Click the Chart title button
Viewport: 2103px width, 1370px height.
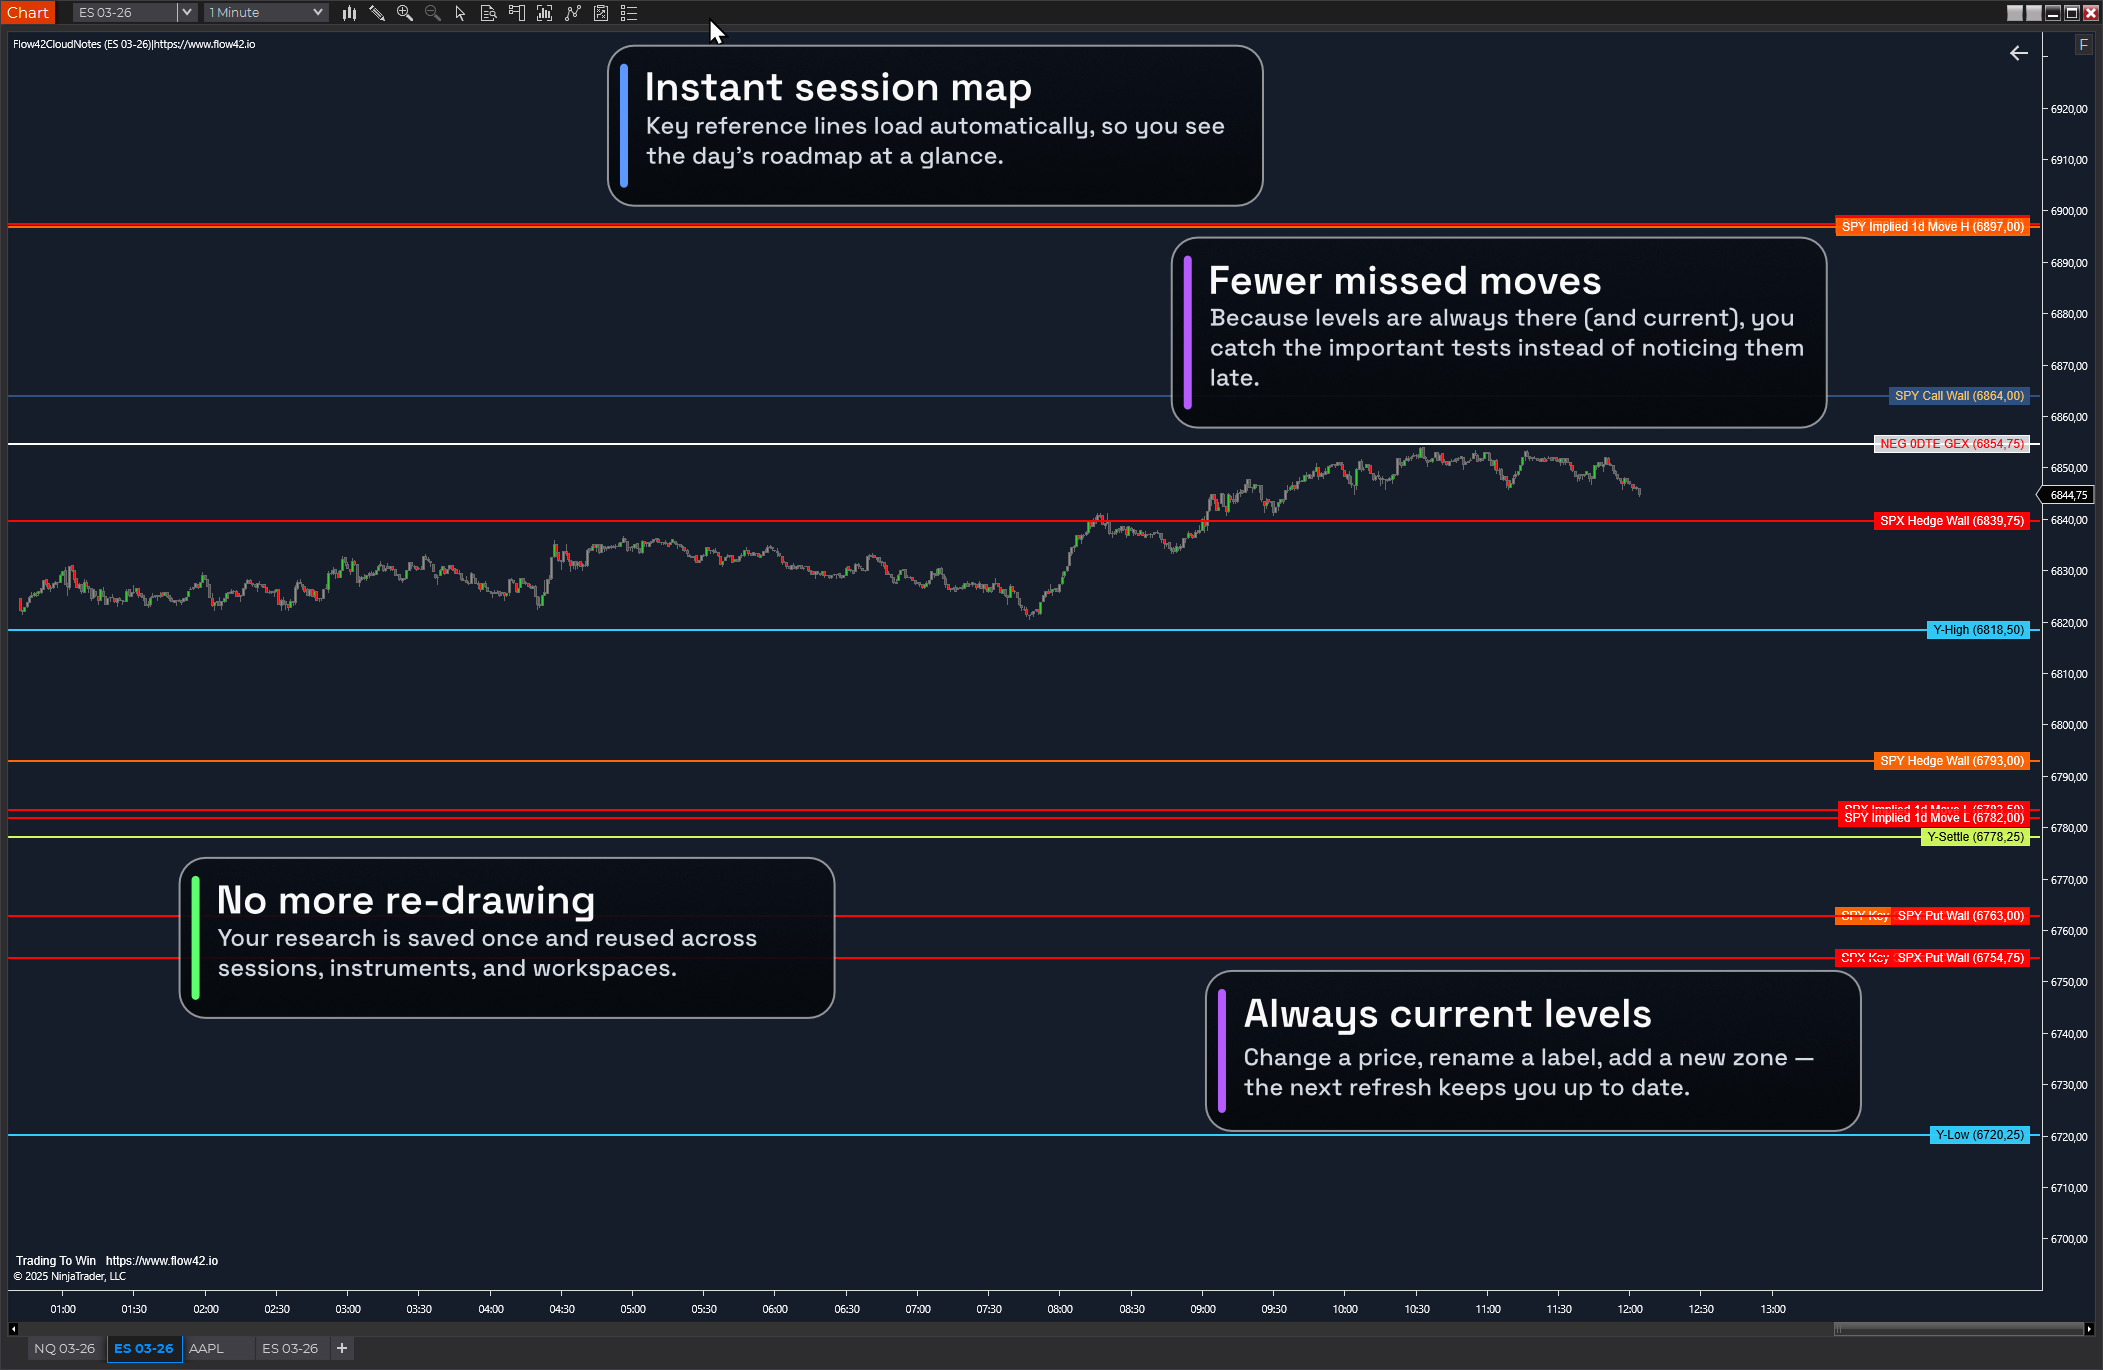click(28, 13)
